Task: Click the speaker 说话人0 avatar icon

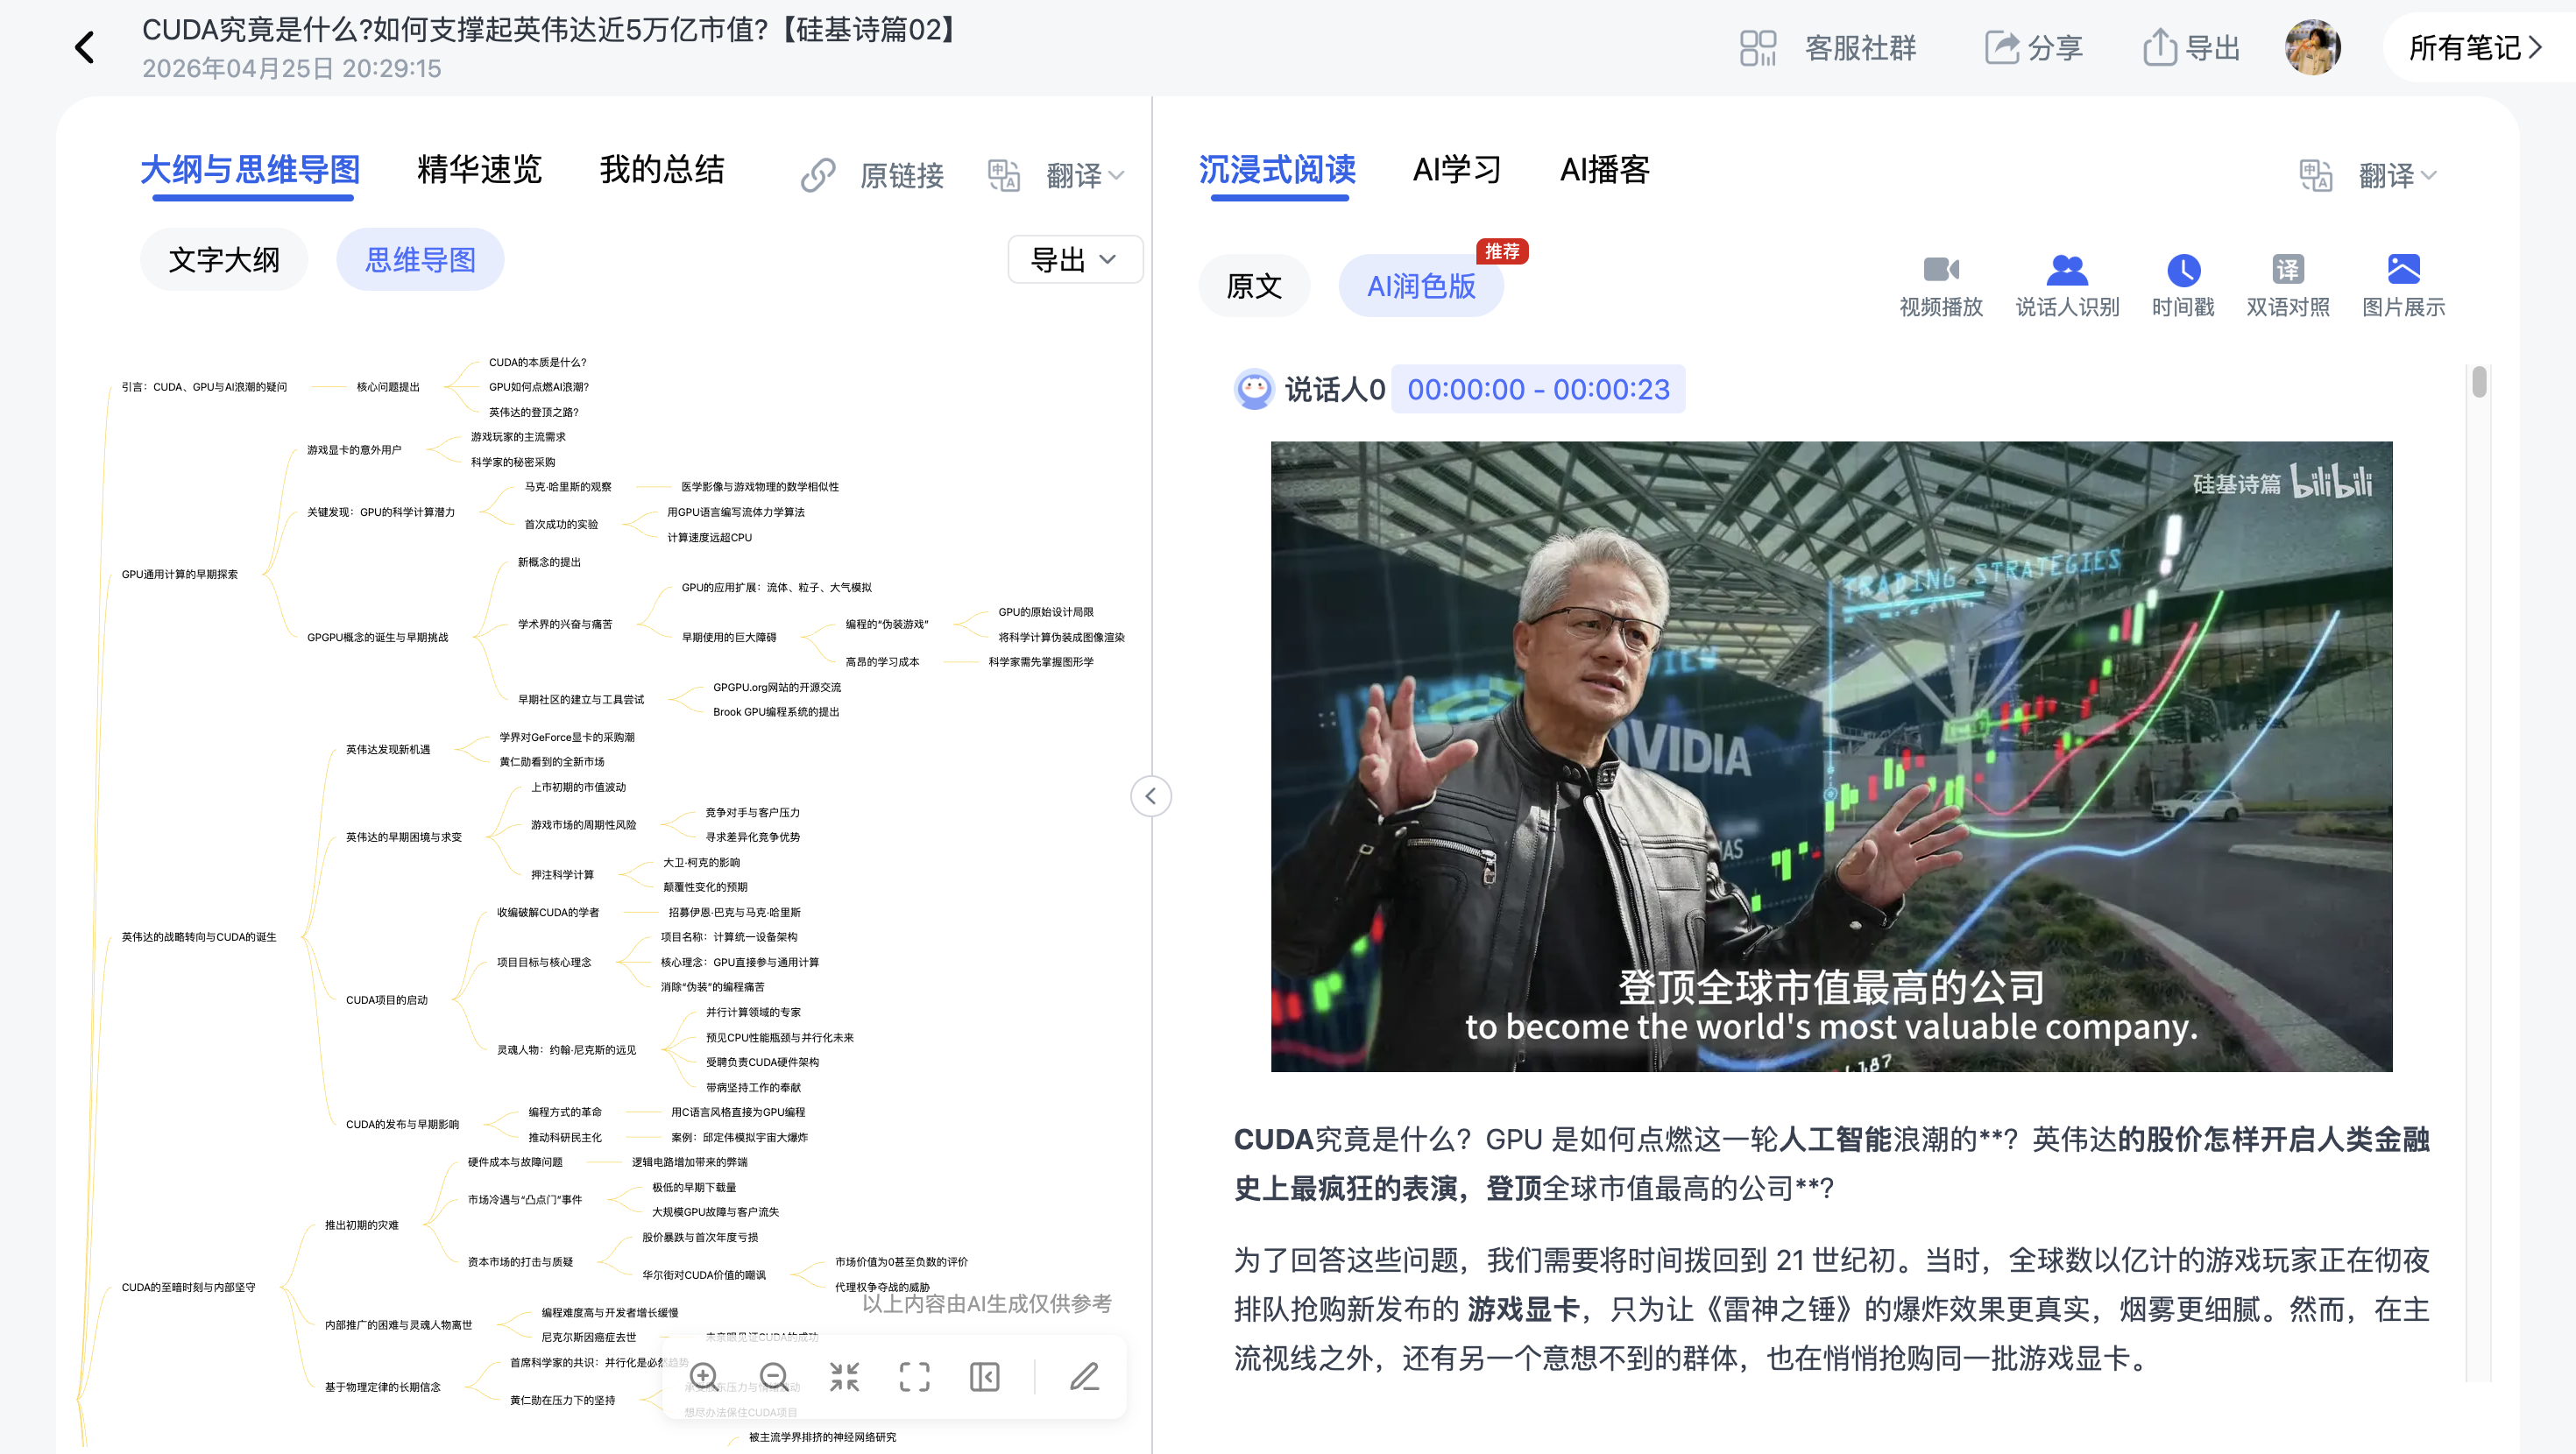Action: pyautogui.click(x=1254, y=389)
